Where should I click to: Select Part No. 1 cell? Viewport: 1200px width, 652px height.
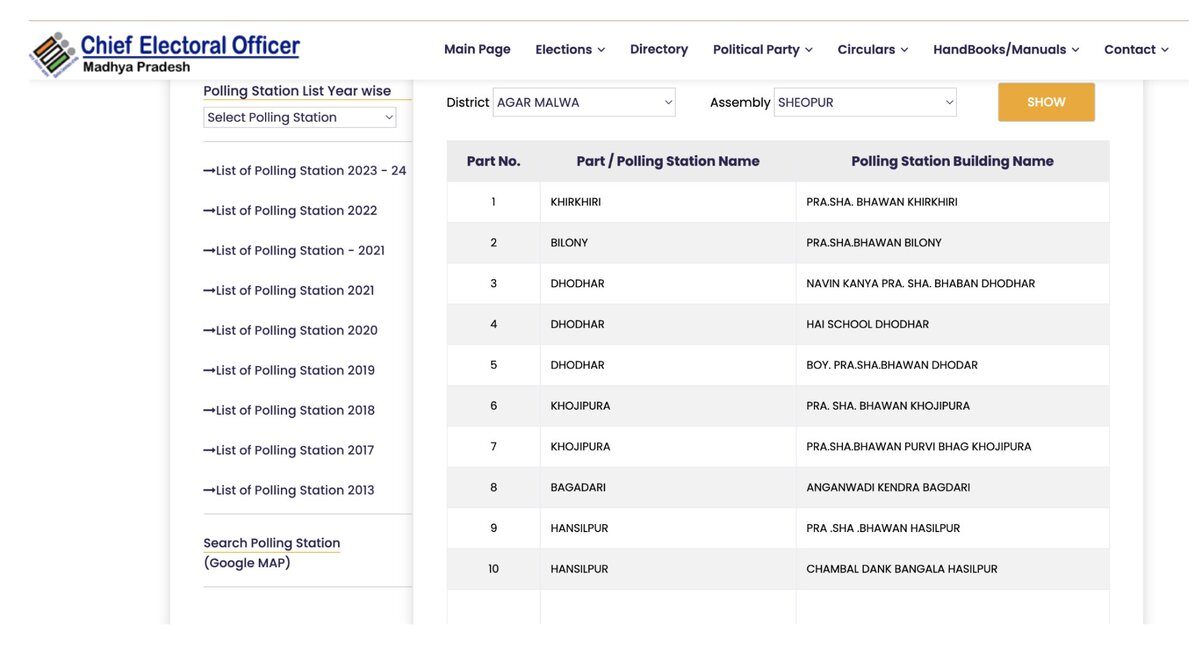point(493,202)
